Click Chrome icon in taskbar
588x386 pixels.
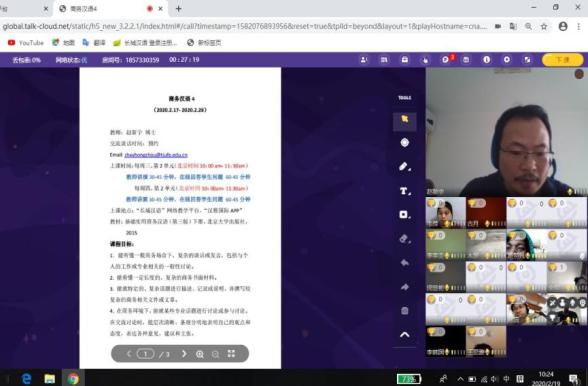coord(73,378)
